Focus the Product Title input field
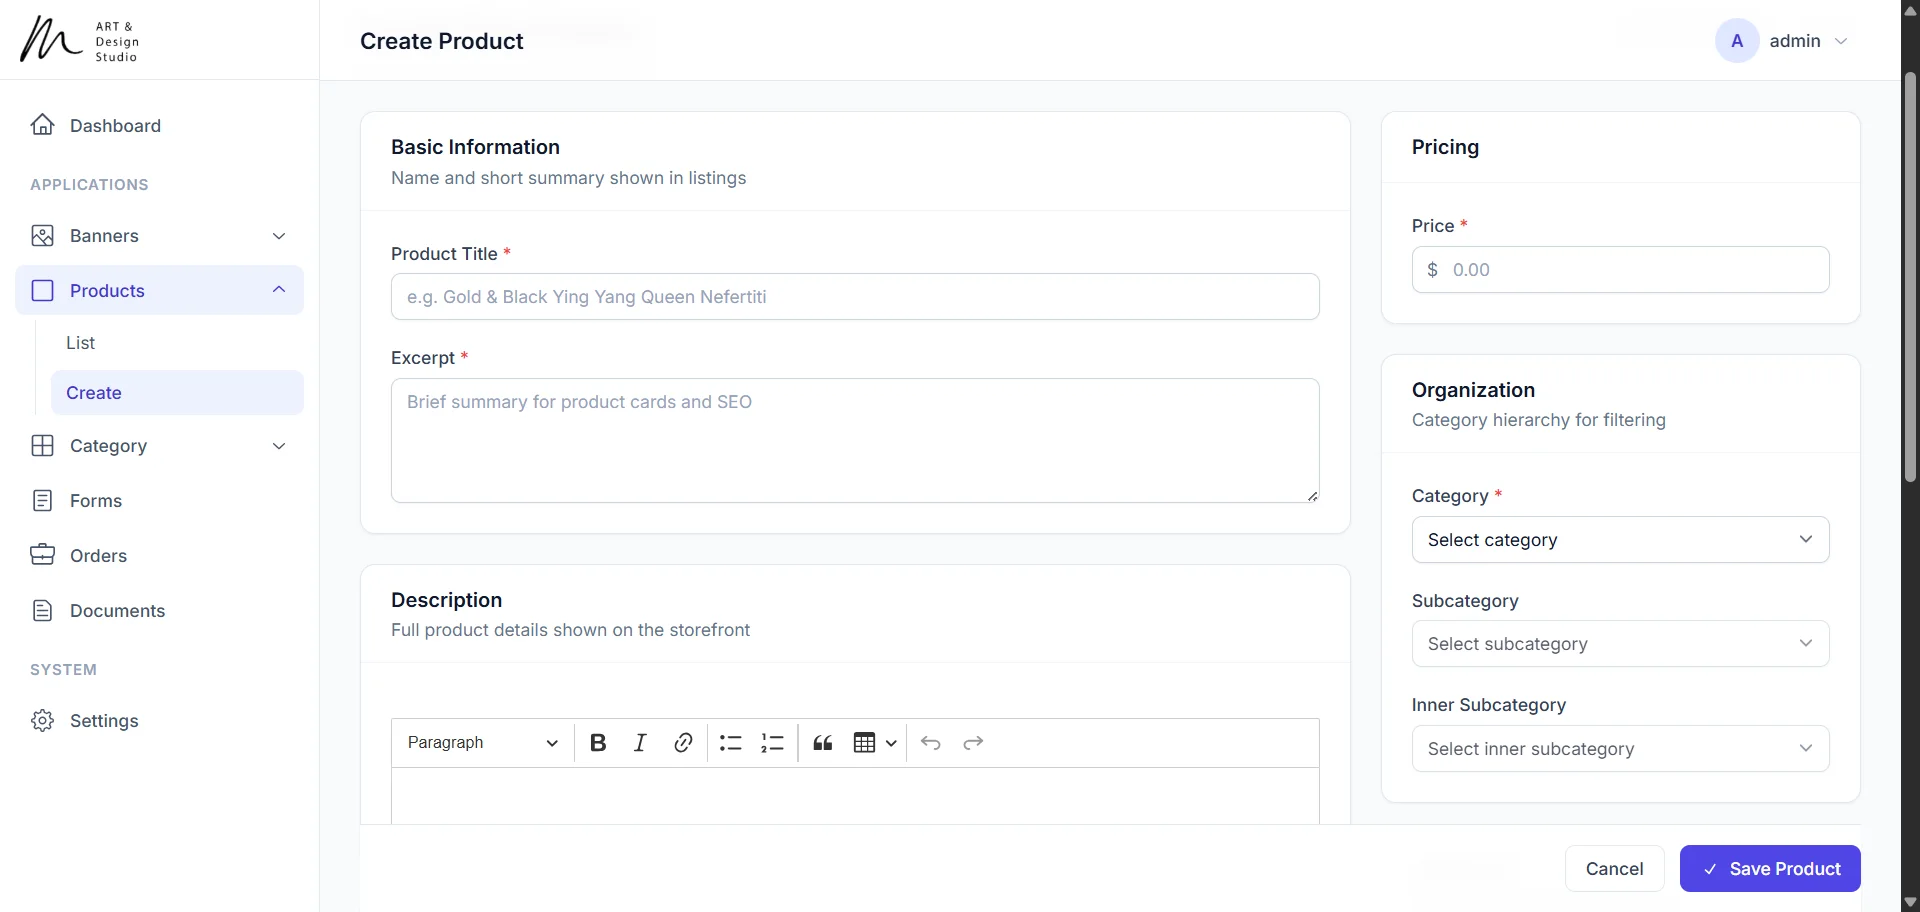This screenshot has width=1920, height=912. click(855, 297)
